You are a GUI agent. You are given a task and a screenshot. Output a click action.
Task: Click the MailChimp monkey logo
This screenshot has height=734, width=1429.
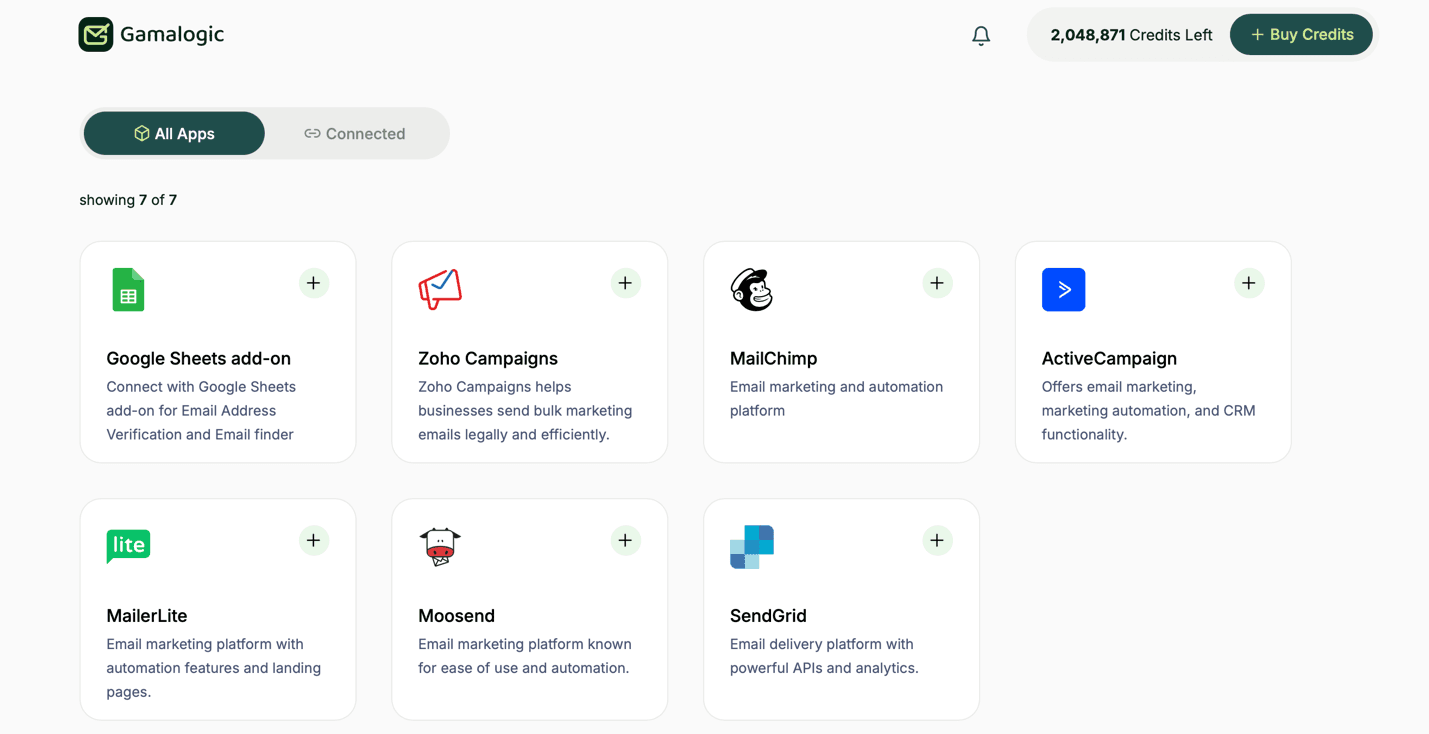tap(751, 290)
